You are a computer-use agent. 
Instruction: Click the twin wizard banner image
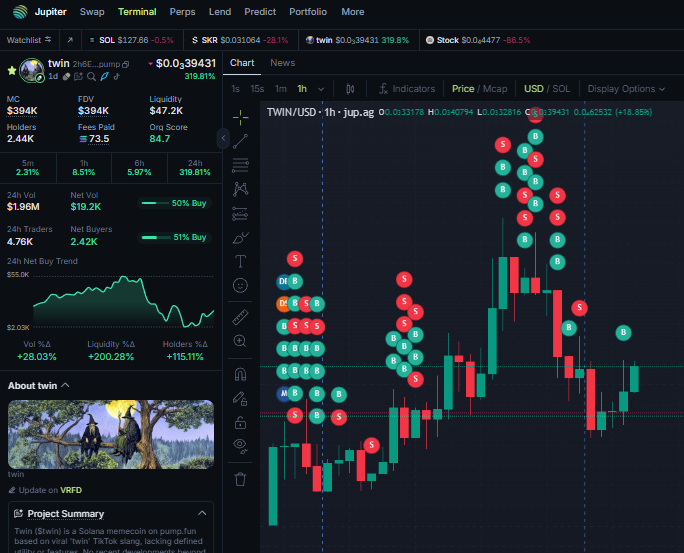click(x=111, y=434)
